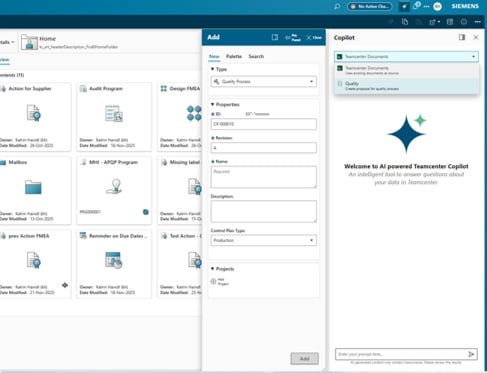Choose Teamcenter Documents option in dropdown list
The width and height of the screenshot is (487, 373).
[x=406, y=70]
